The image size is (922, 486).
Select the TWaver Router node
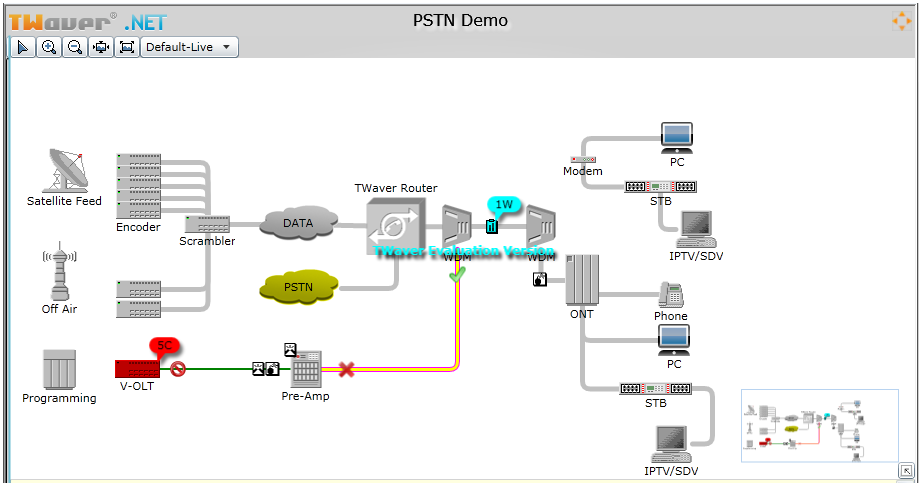coord(395,226)
